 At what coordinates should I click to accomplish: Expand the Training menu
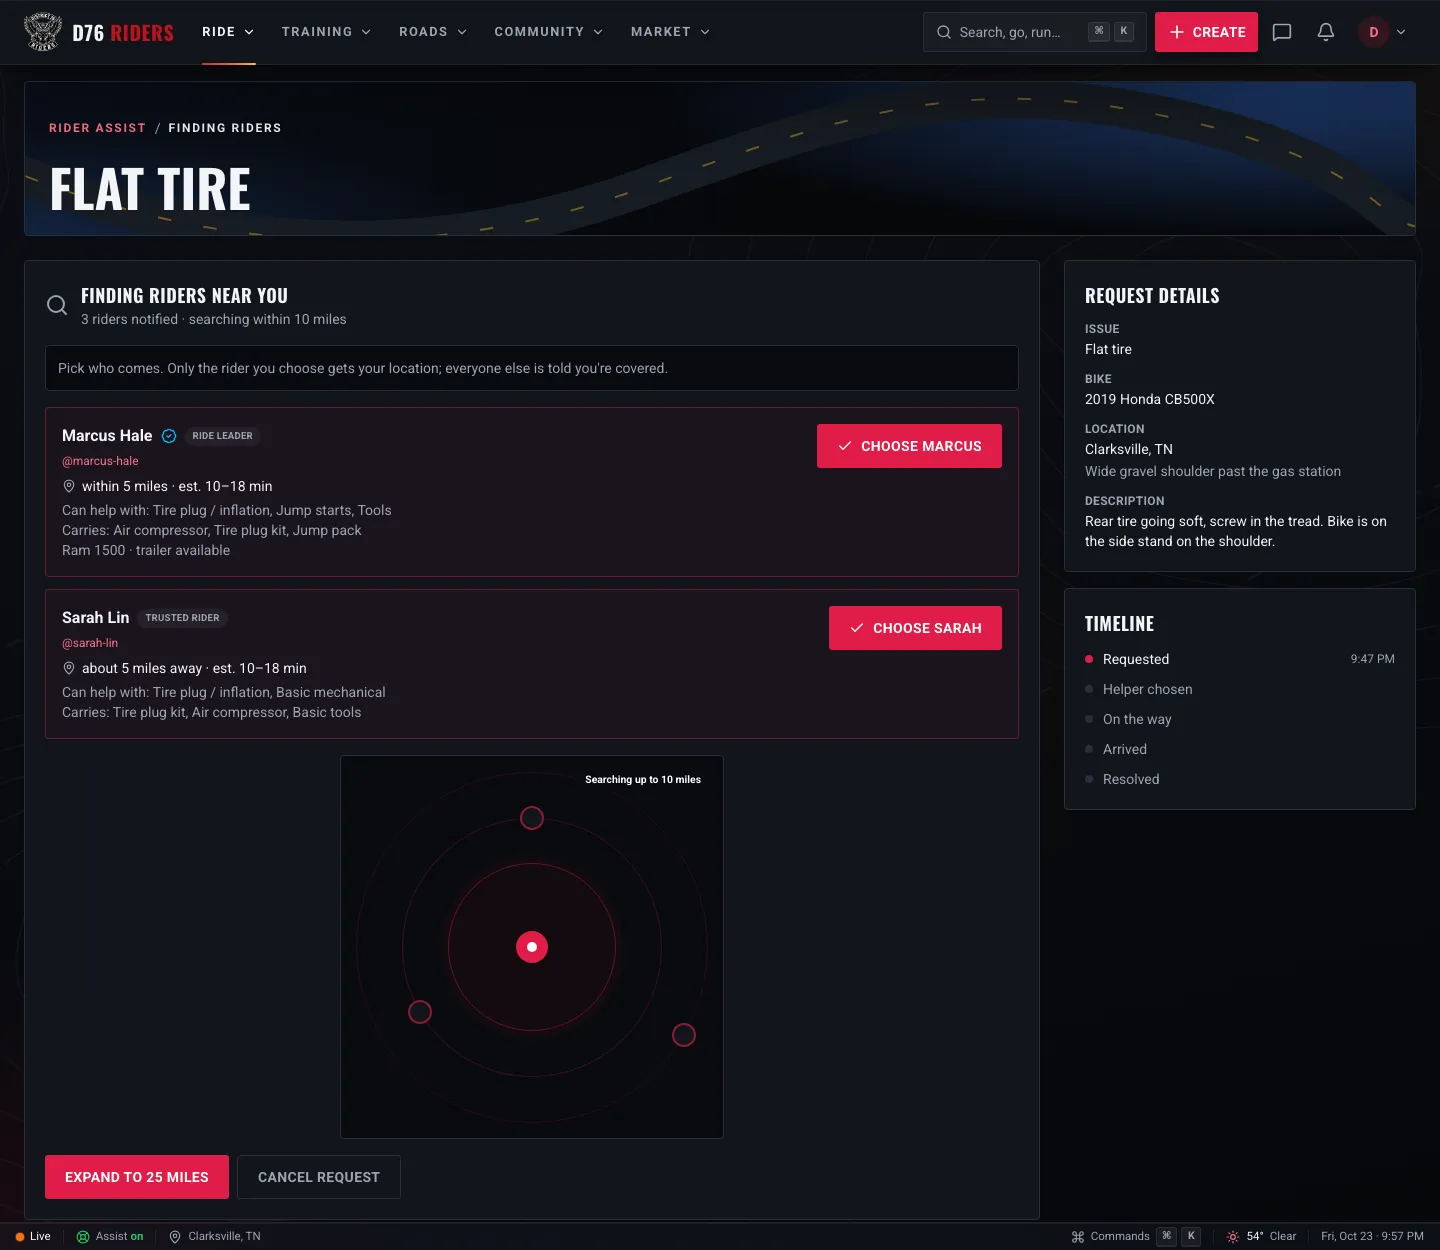click(x=327, y=32)
